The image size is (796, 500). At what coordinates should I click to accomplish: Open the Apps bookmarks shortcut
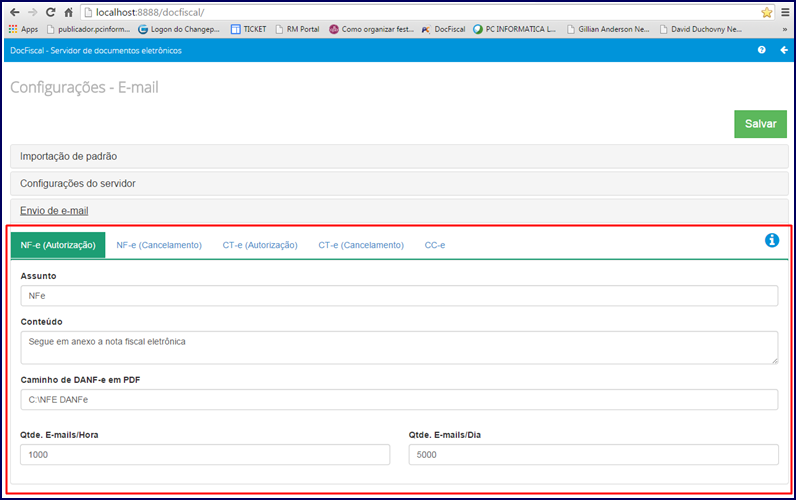pyautogui.click(x=23, y=29)
